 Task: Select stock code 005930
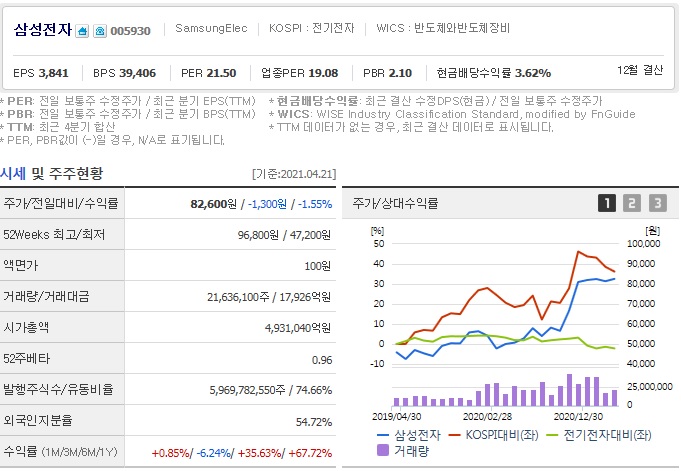[x=130, y=31]
